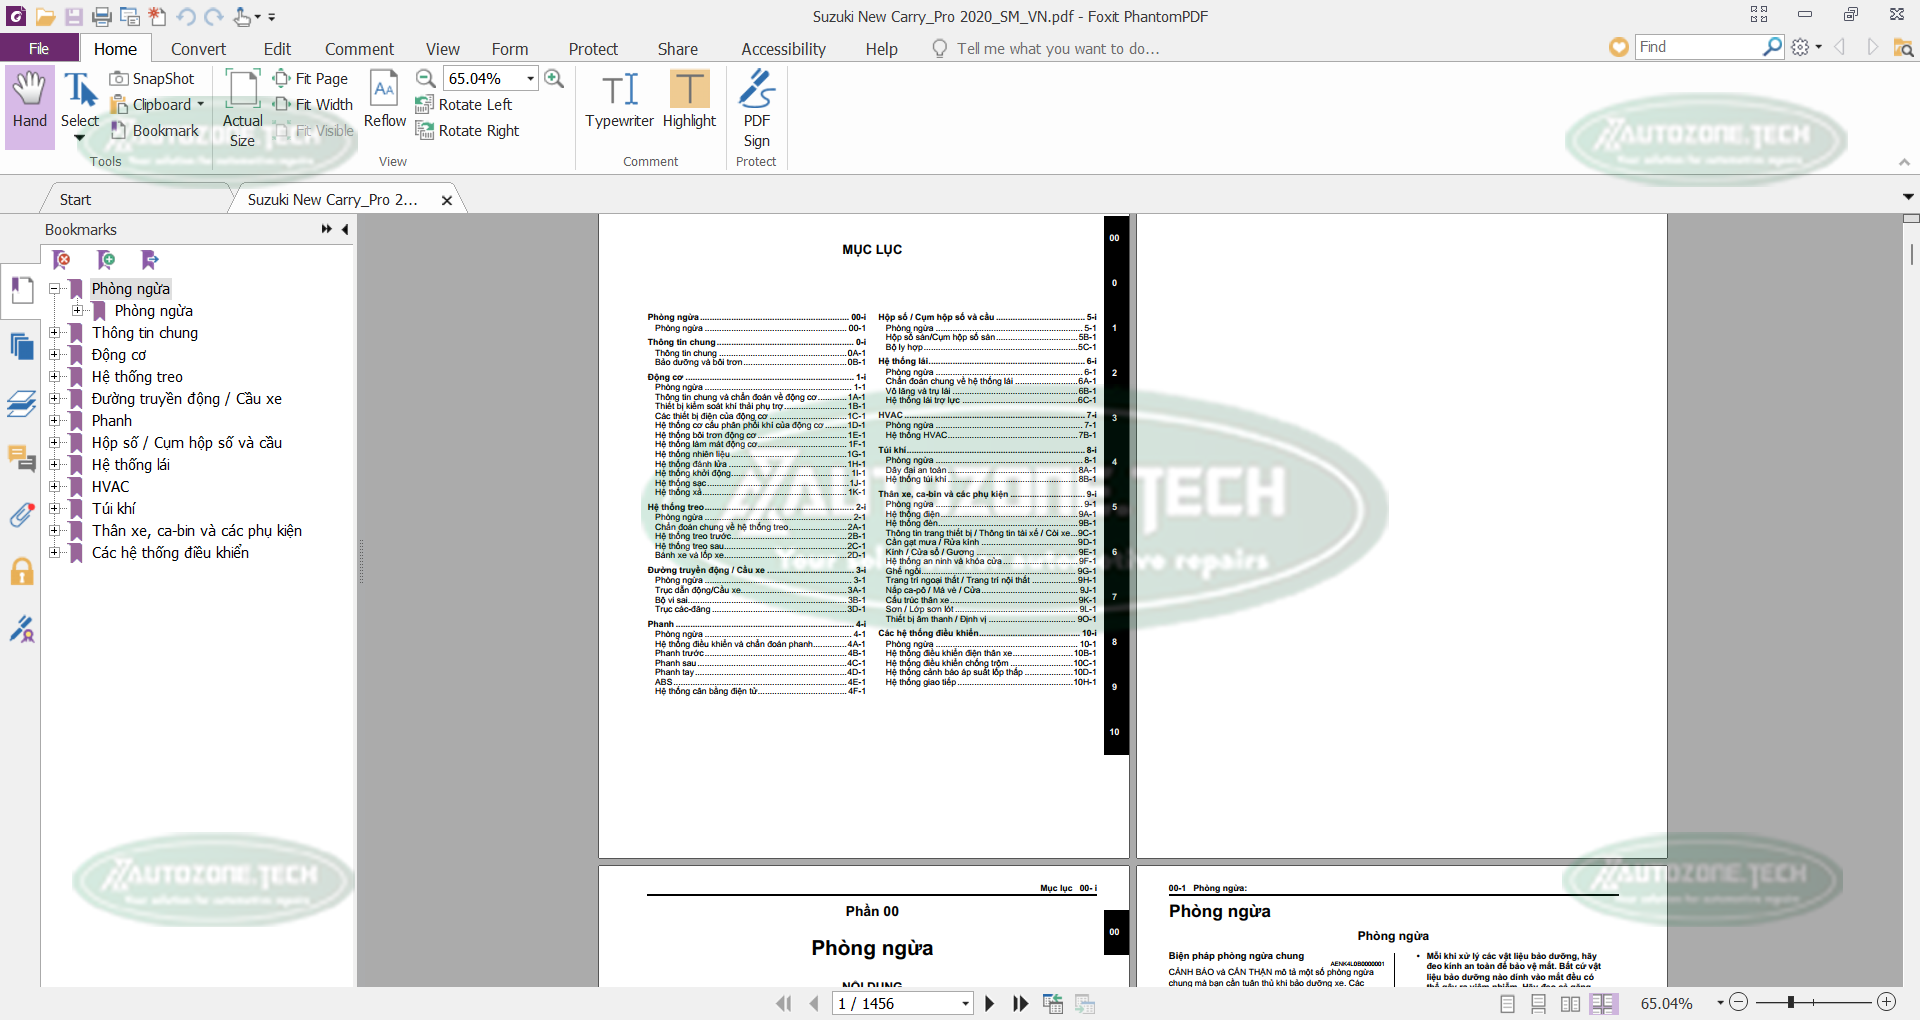Expand the Thông tin chung bookmark
This screenshot has height=1020, width=1920.
[55, 333]
